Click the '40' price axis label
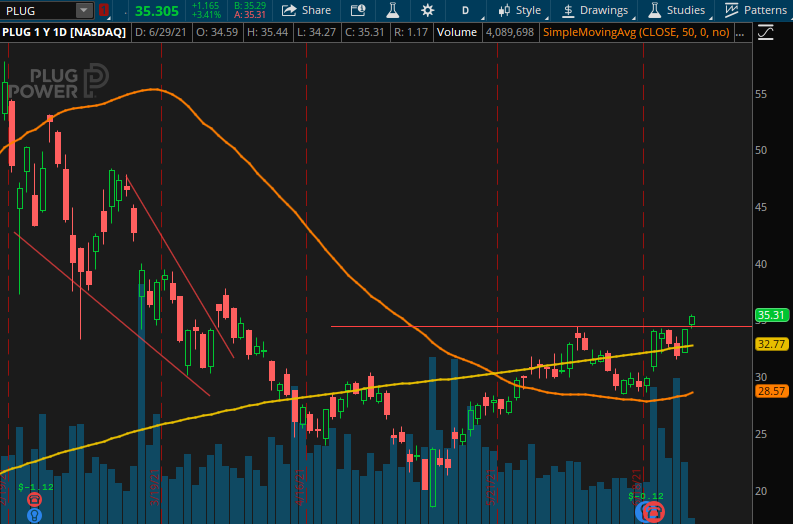Screen dimensions: 793x524 761,264
